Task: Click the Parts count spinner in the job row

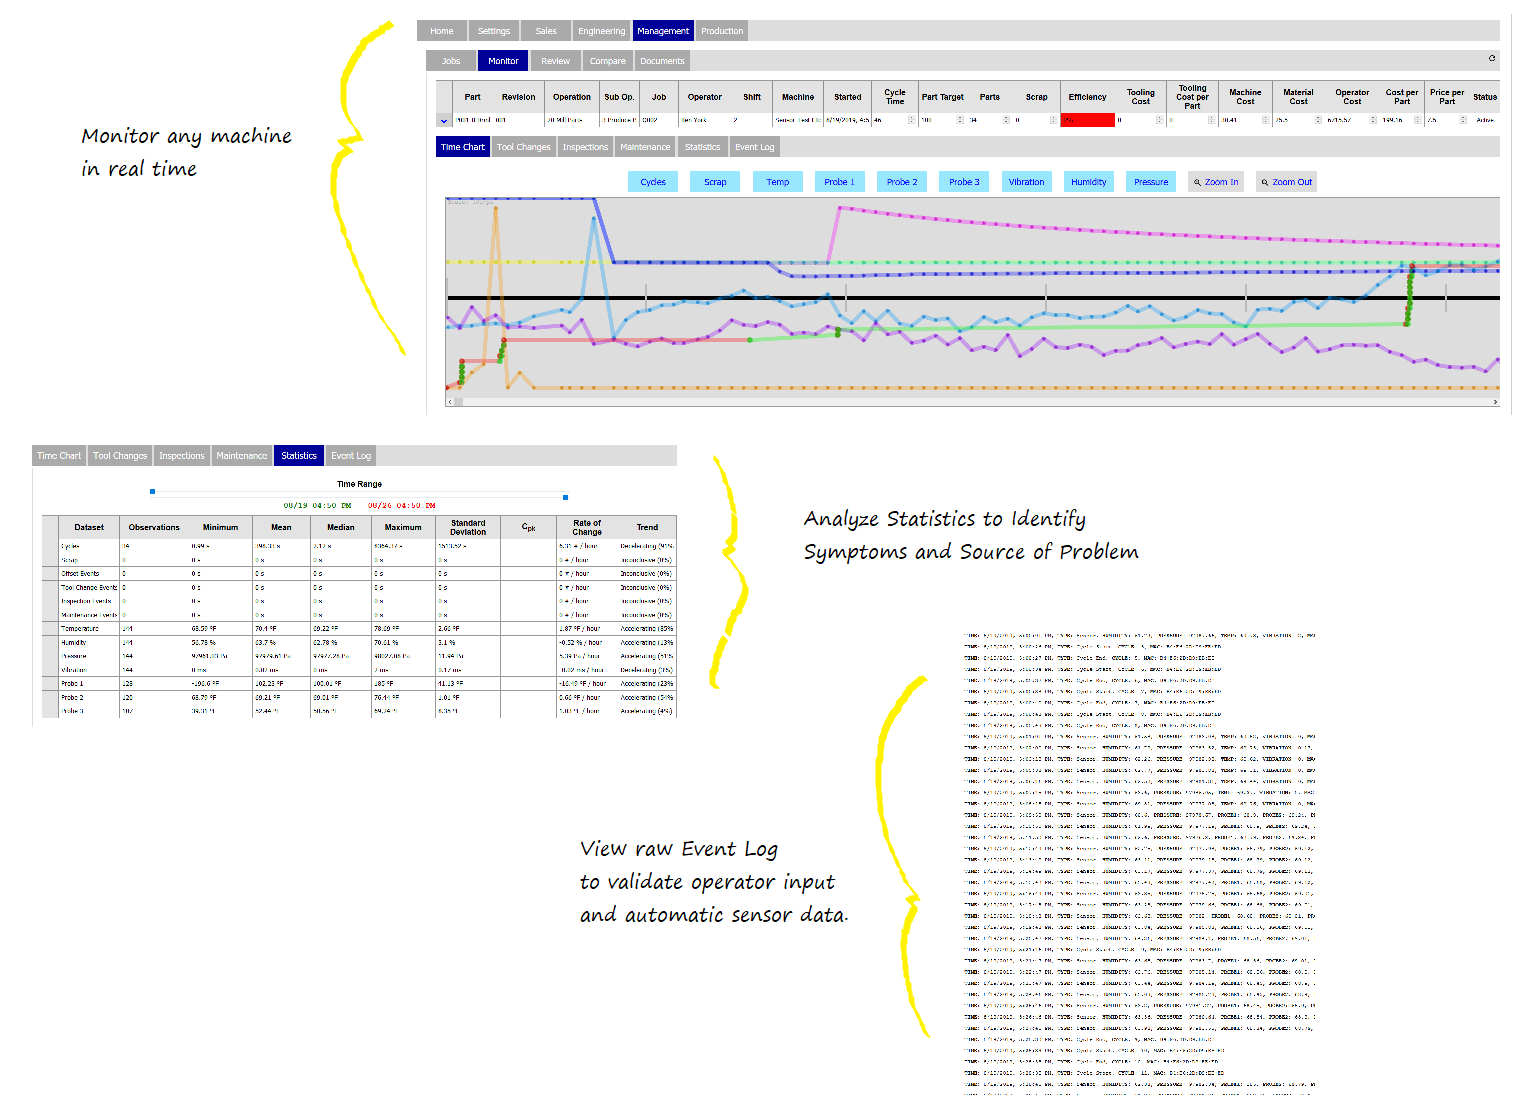Action: (x=1006, y=120)
